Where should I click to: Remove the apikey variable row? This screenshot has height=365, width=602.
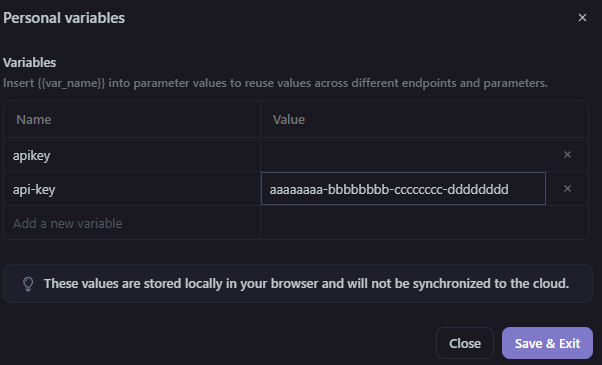(567, 155)
